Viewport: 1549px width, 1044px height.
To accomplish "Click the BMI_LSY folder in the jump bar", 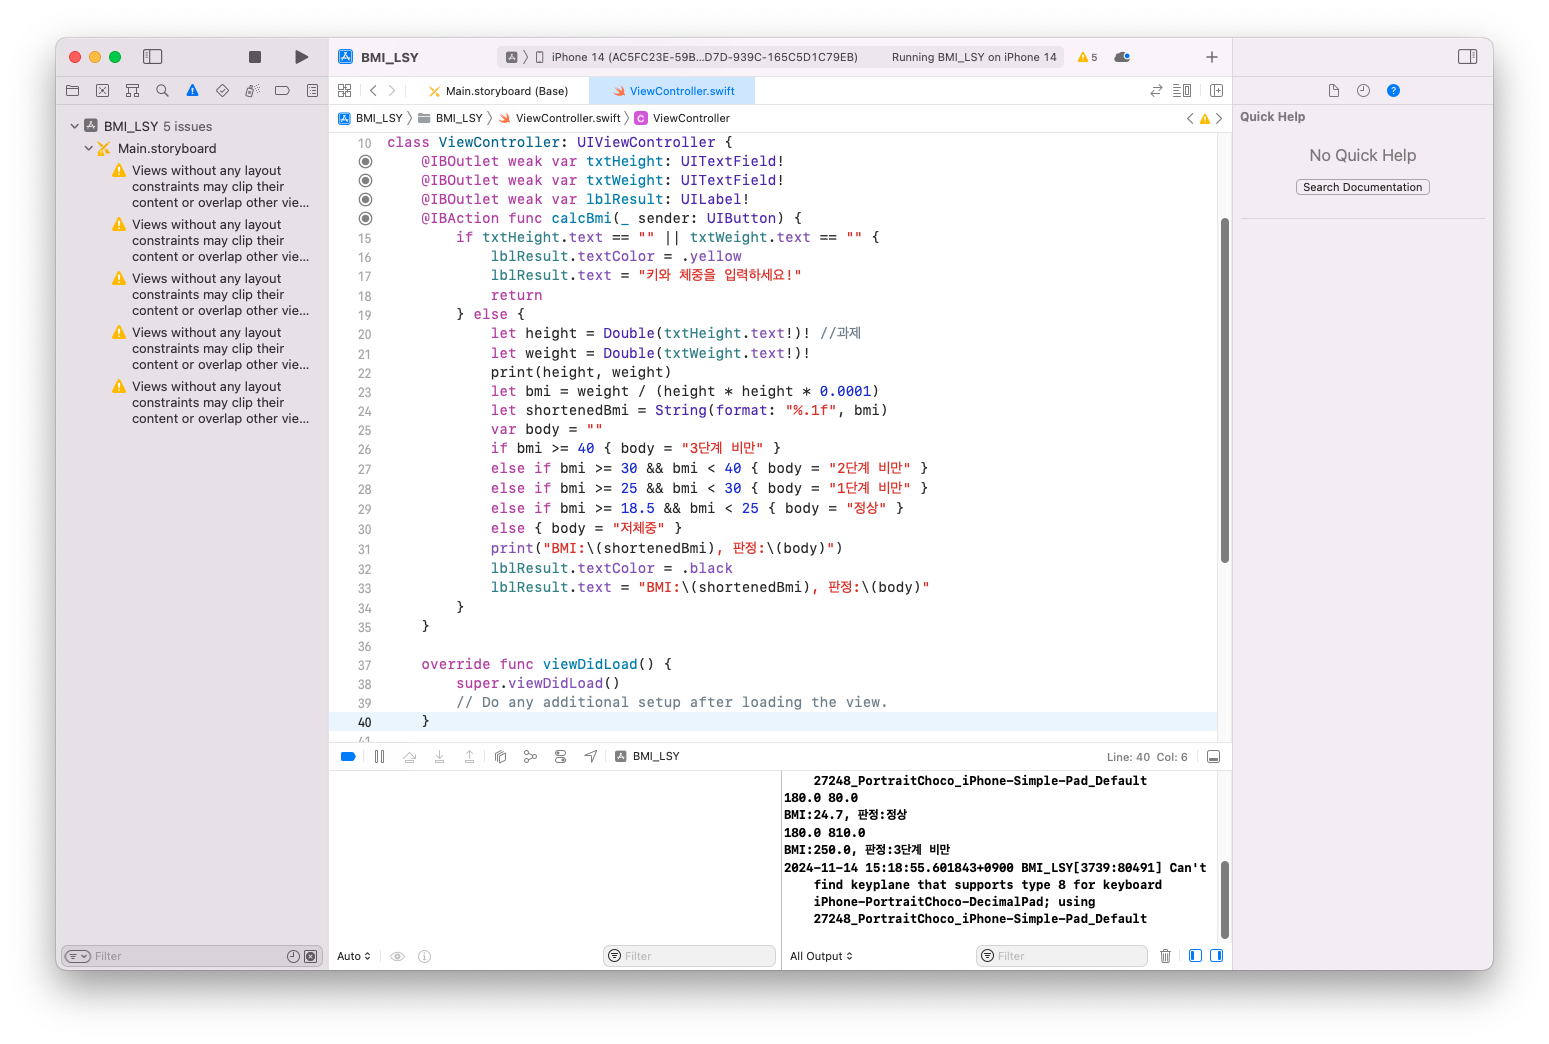I will [450, 118].
